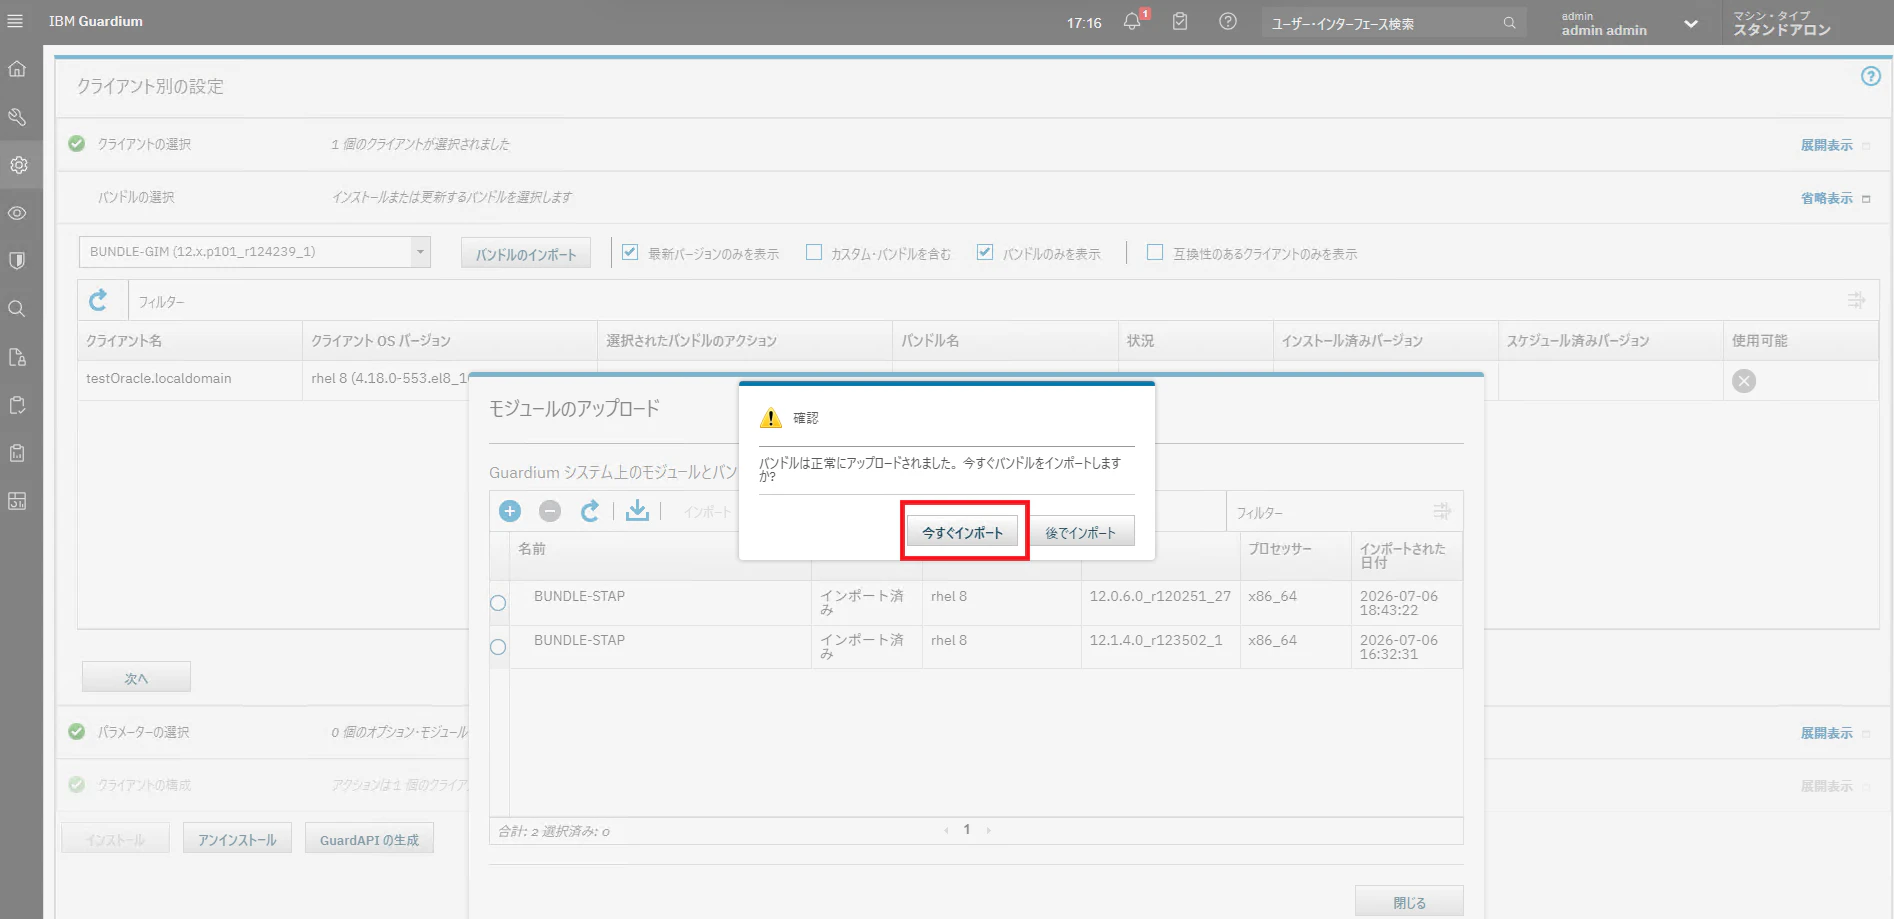The height and width of the screenshot is (919, 1894).
Task: Close the module upload dialog with 閉じる
Action: (1409, 902)
